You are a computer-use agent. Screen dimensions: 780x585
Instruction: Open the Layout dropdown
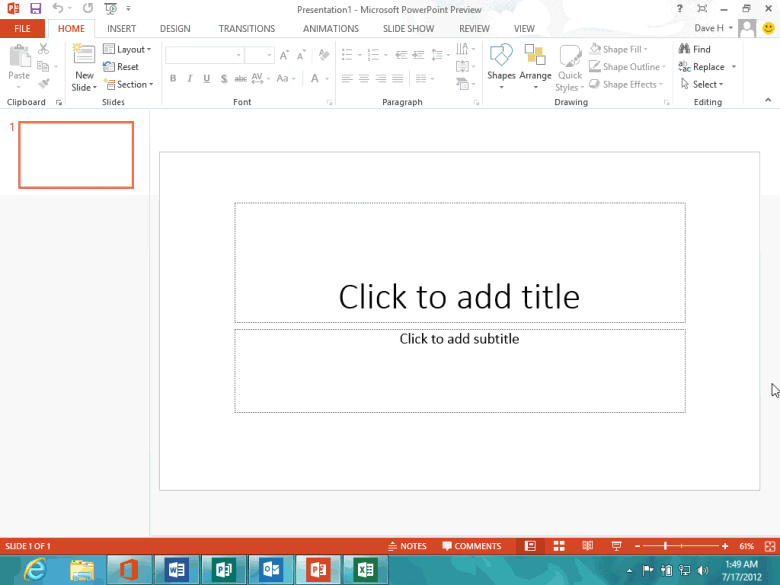point(127,49)
